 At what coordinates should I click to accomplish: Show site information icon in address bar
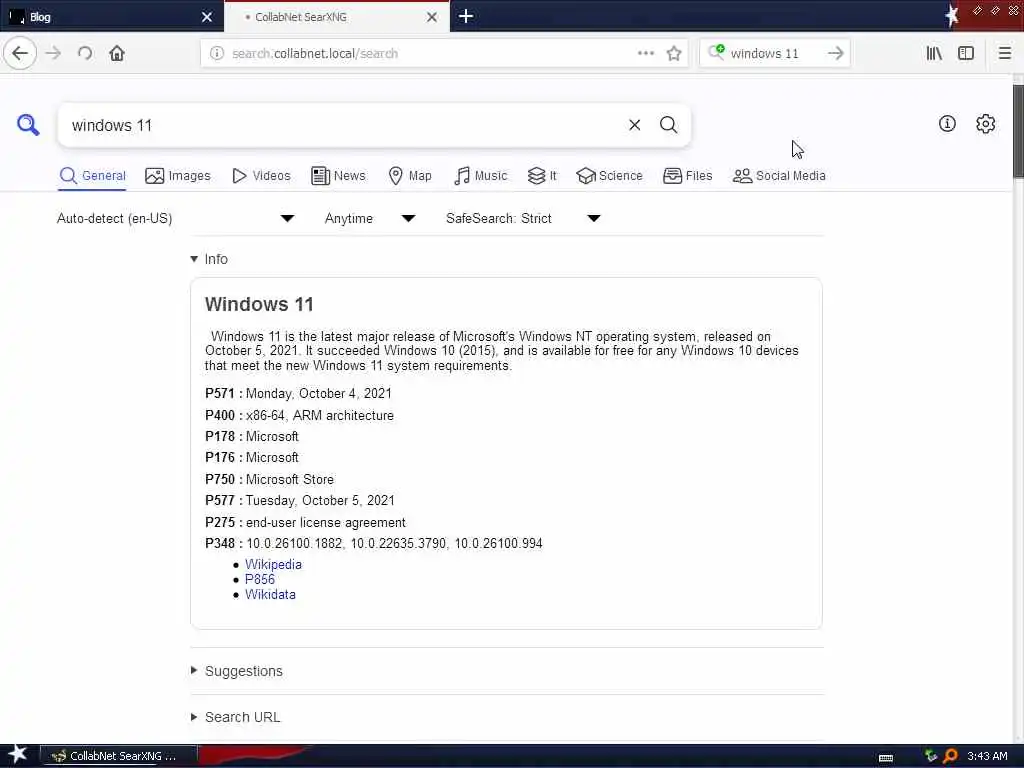[217, 54]
